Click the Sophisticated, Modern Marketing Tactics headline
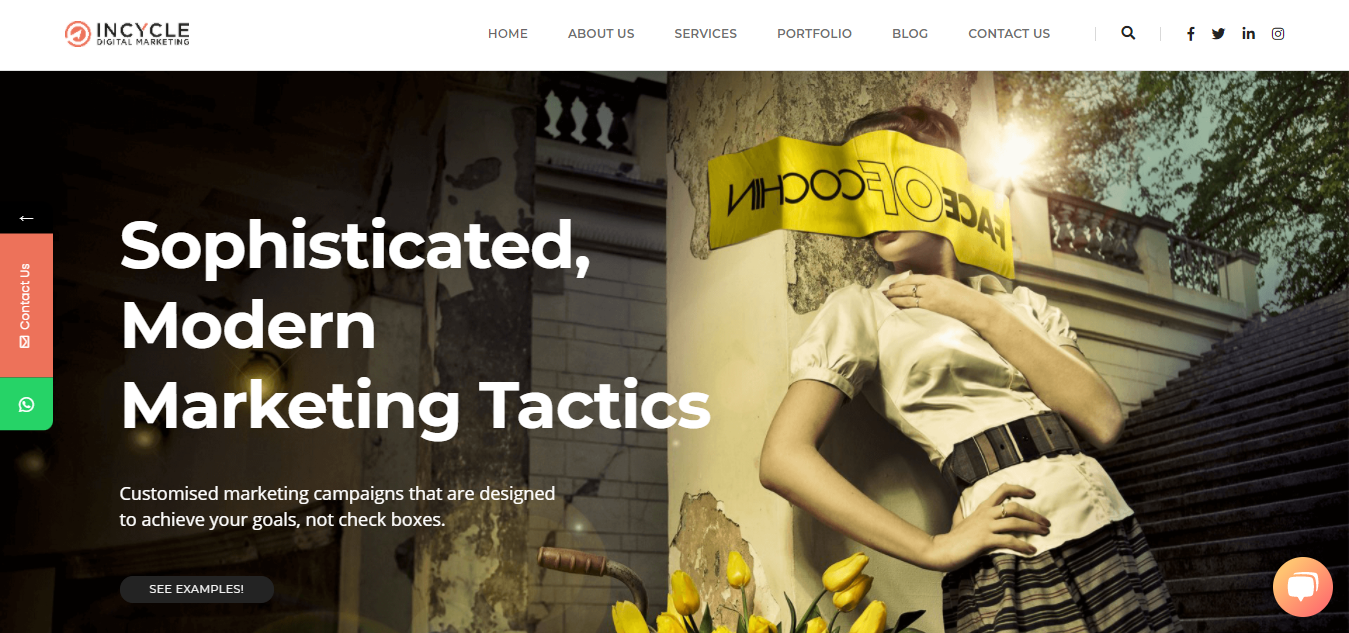Screen dimensions: 1349x633 pyautogui.click(x=415, y=325)
